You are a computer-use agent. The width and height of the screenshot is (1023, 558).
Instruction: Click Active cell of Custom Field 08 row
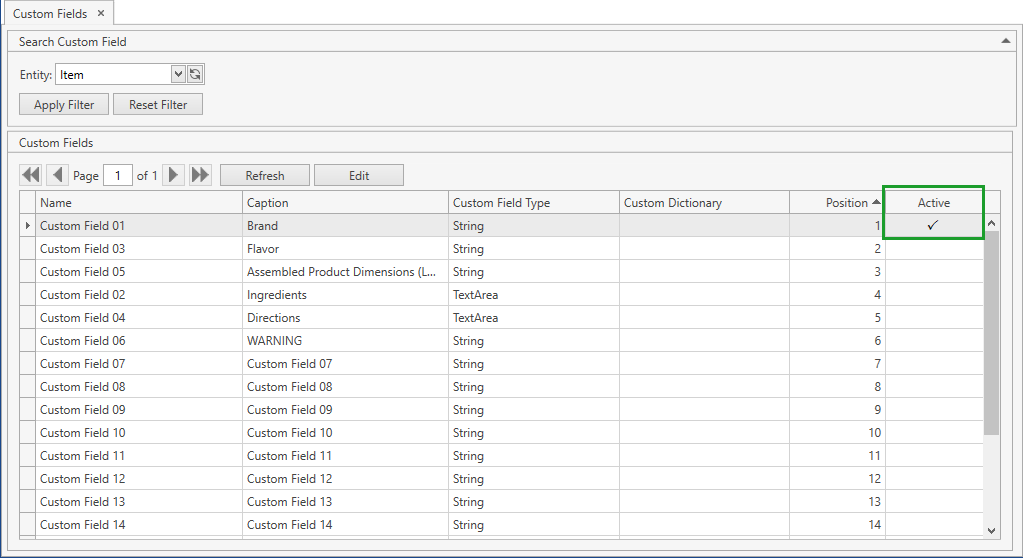point(934,386)
